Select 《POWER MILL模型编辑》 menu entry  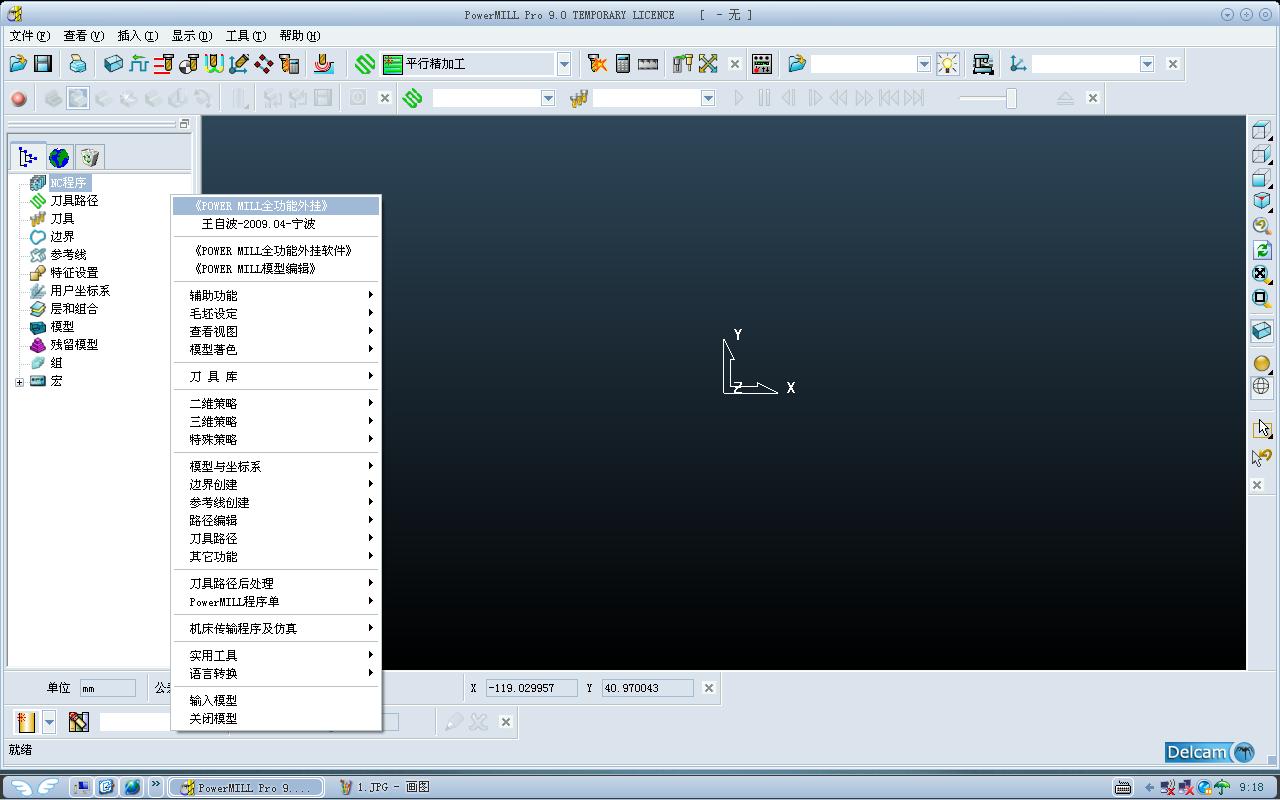(x=276, y=268)
